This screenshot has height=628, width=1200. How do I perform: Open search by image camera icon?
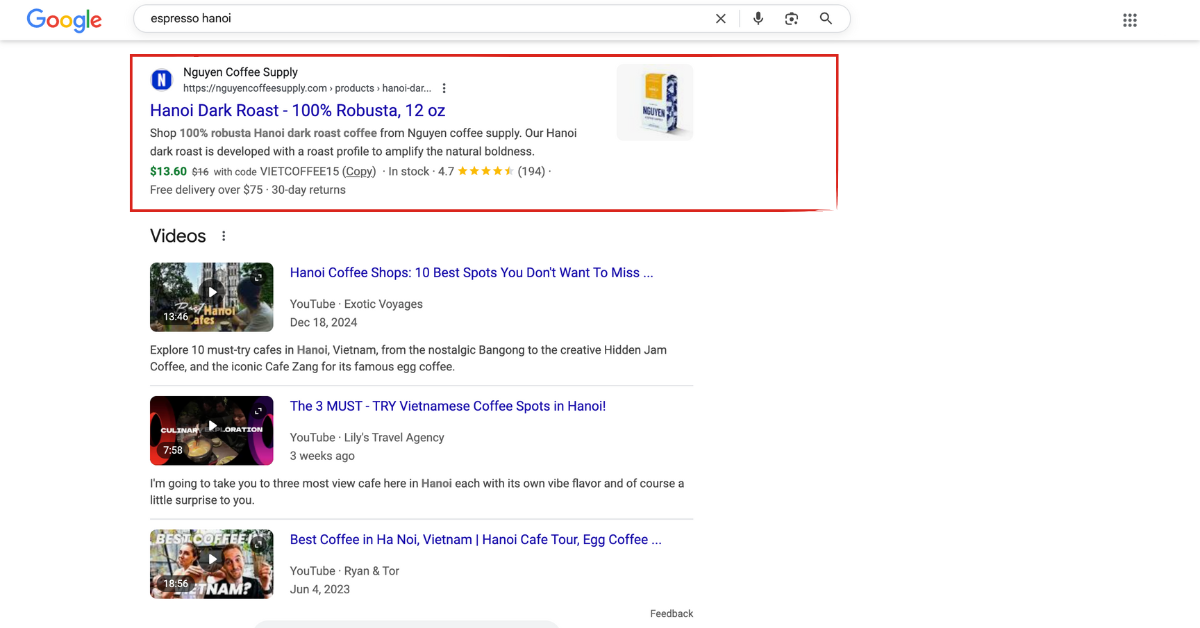791,18
